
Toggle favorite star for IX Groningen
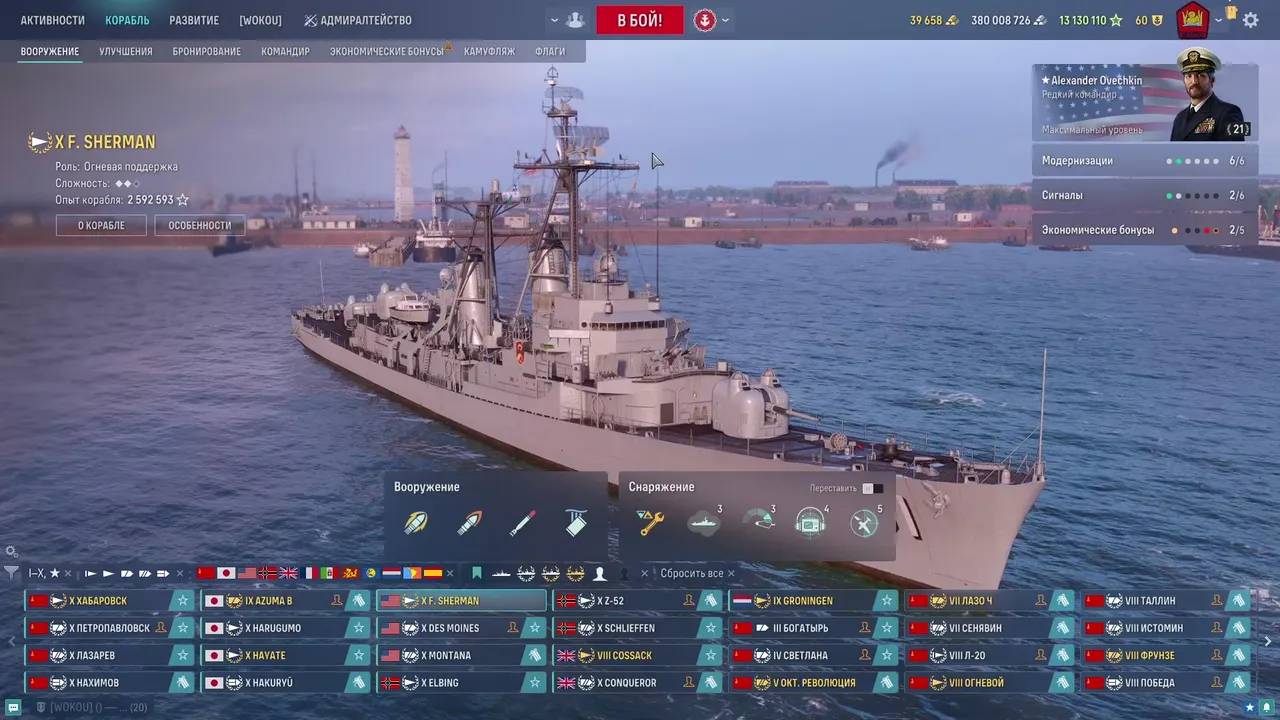[x=886, y=601]
